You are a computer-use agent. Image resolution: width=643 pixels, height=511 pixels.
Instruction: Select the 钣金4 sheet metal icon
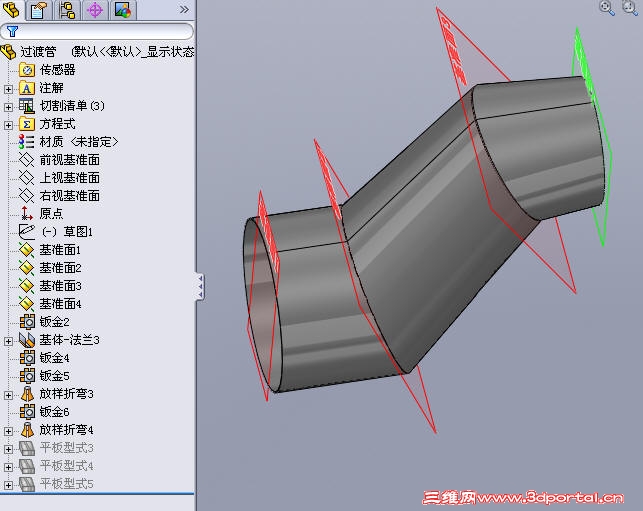click(x=27, y=358)
